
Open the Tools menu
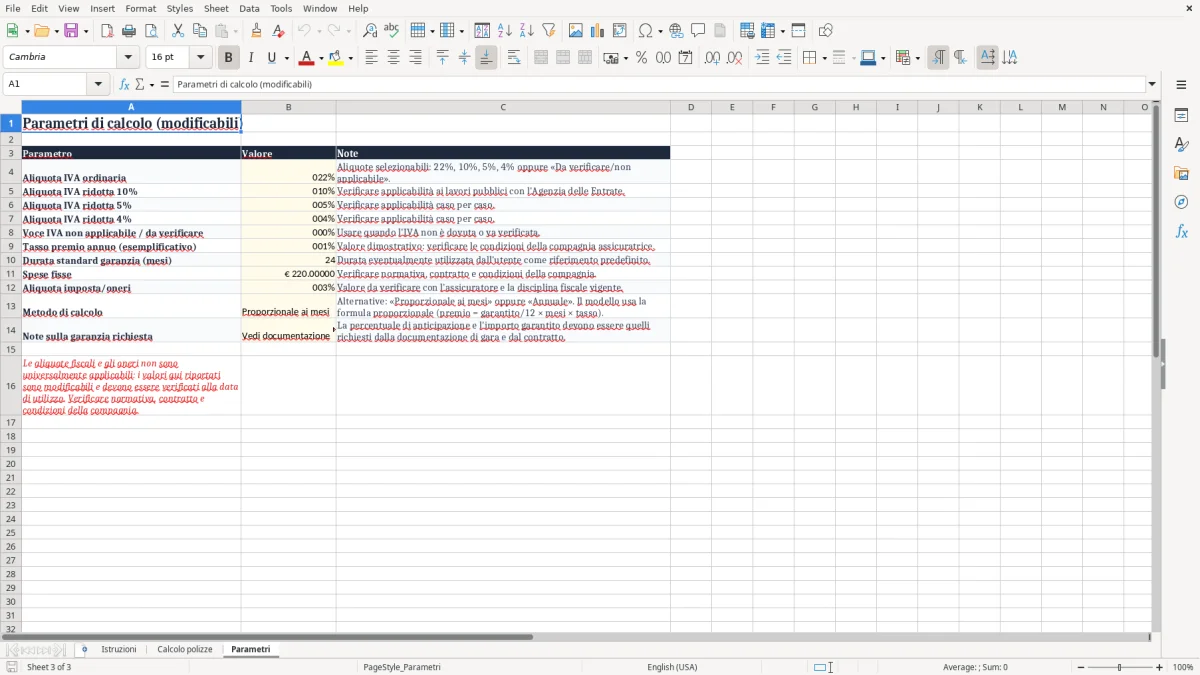pyautogui.click(x=281, y=8)
